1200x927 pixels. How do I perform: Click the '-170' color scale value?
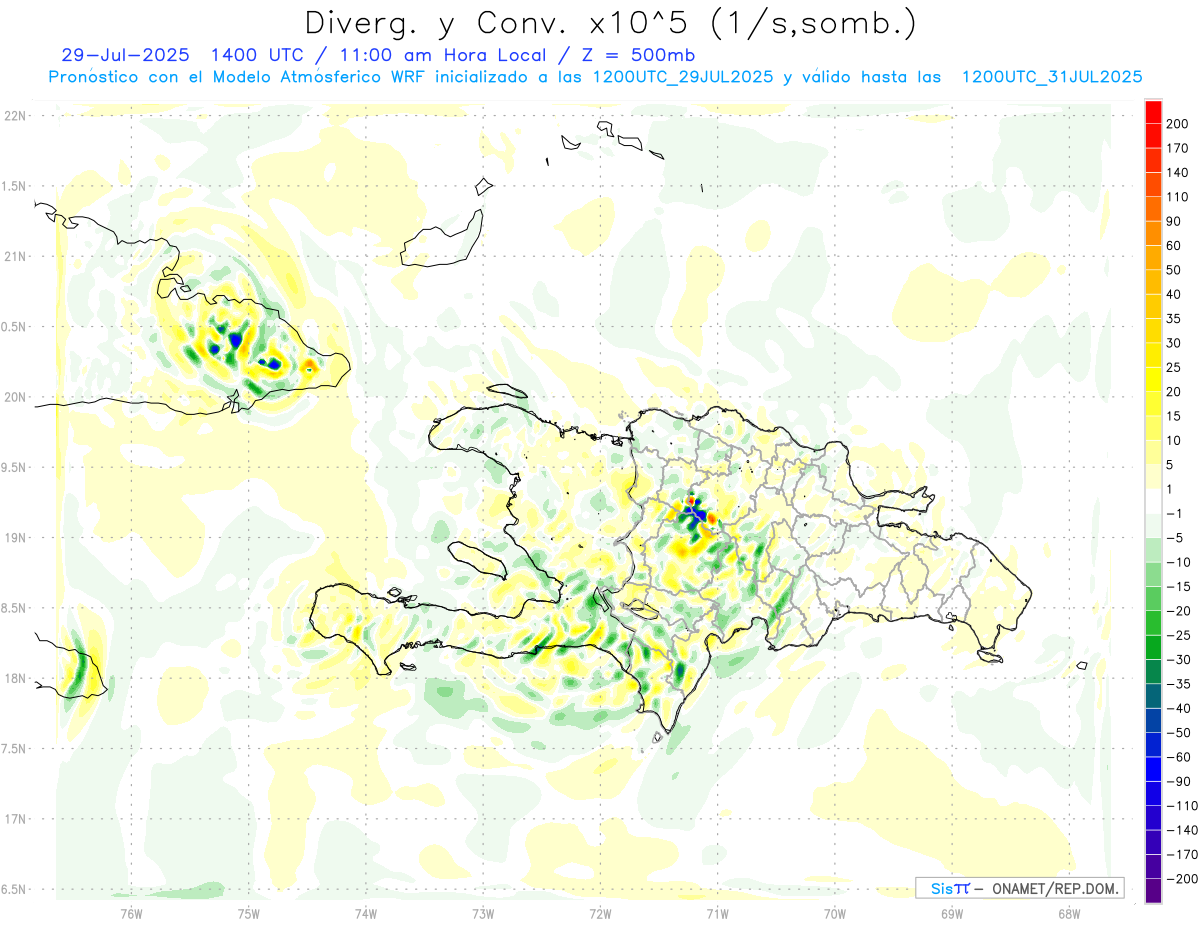point(1181,854)
